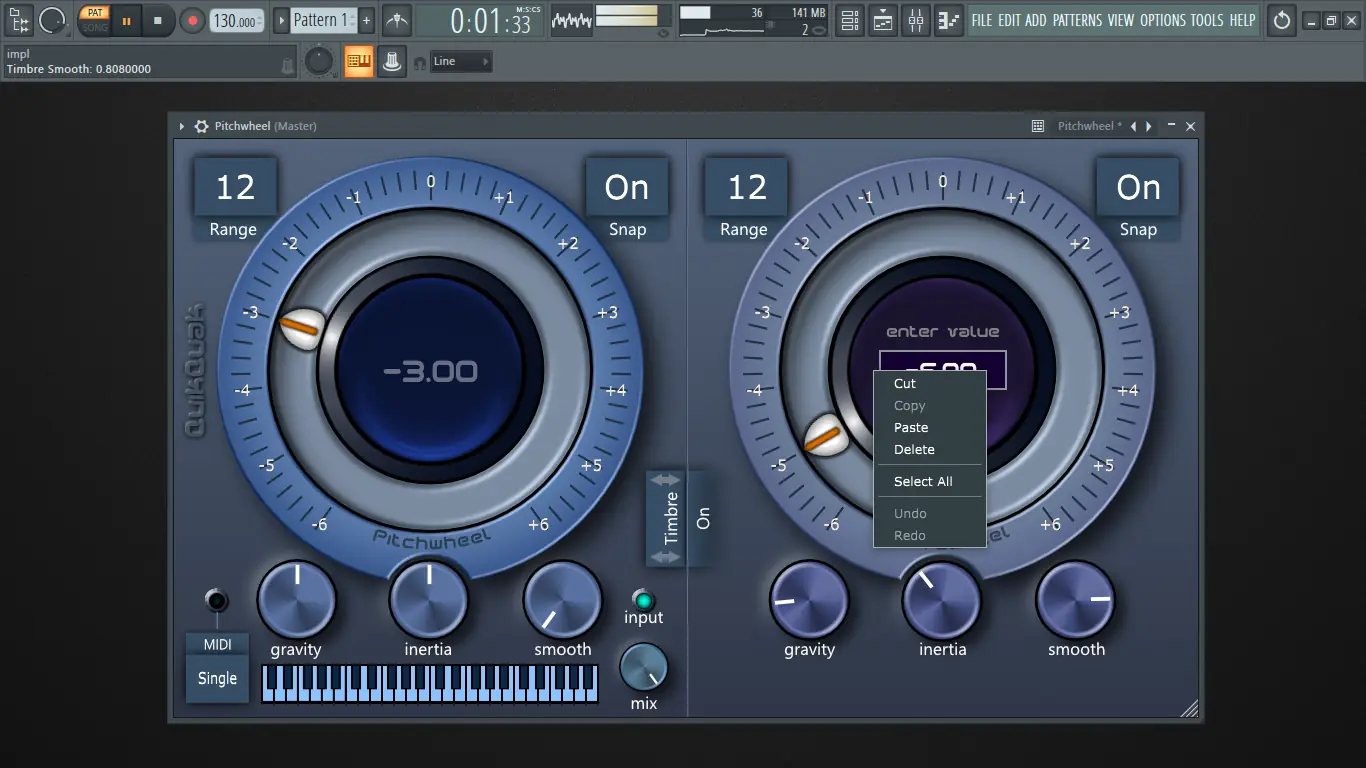Stop playback with the stop button
The height and width of the screenshot is (768, 1366).
pos(158,20)
